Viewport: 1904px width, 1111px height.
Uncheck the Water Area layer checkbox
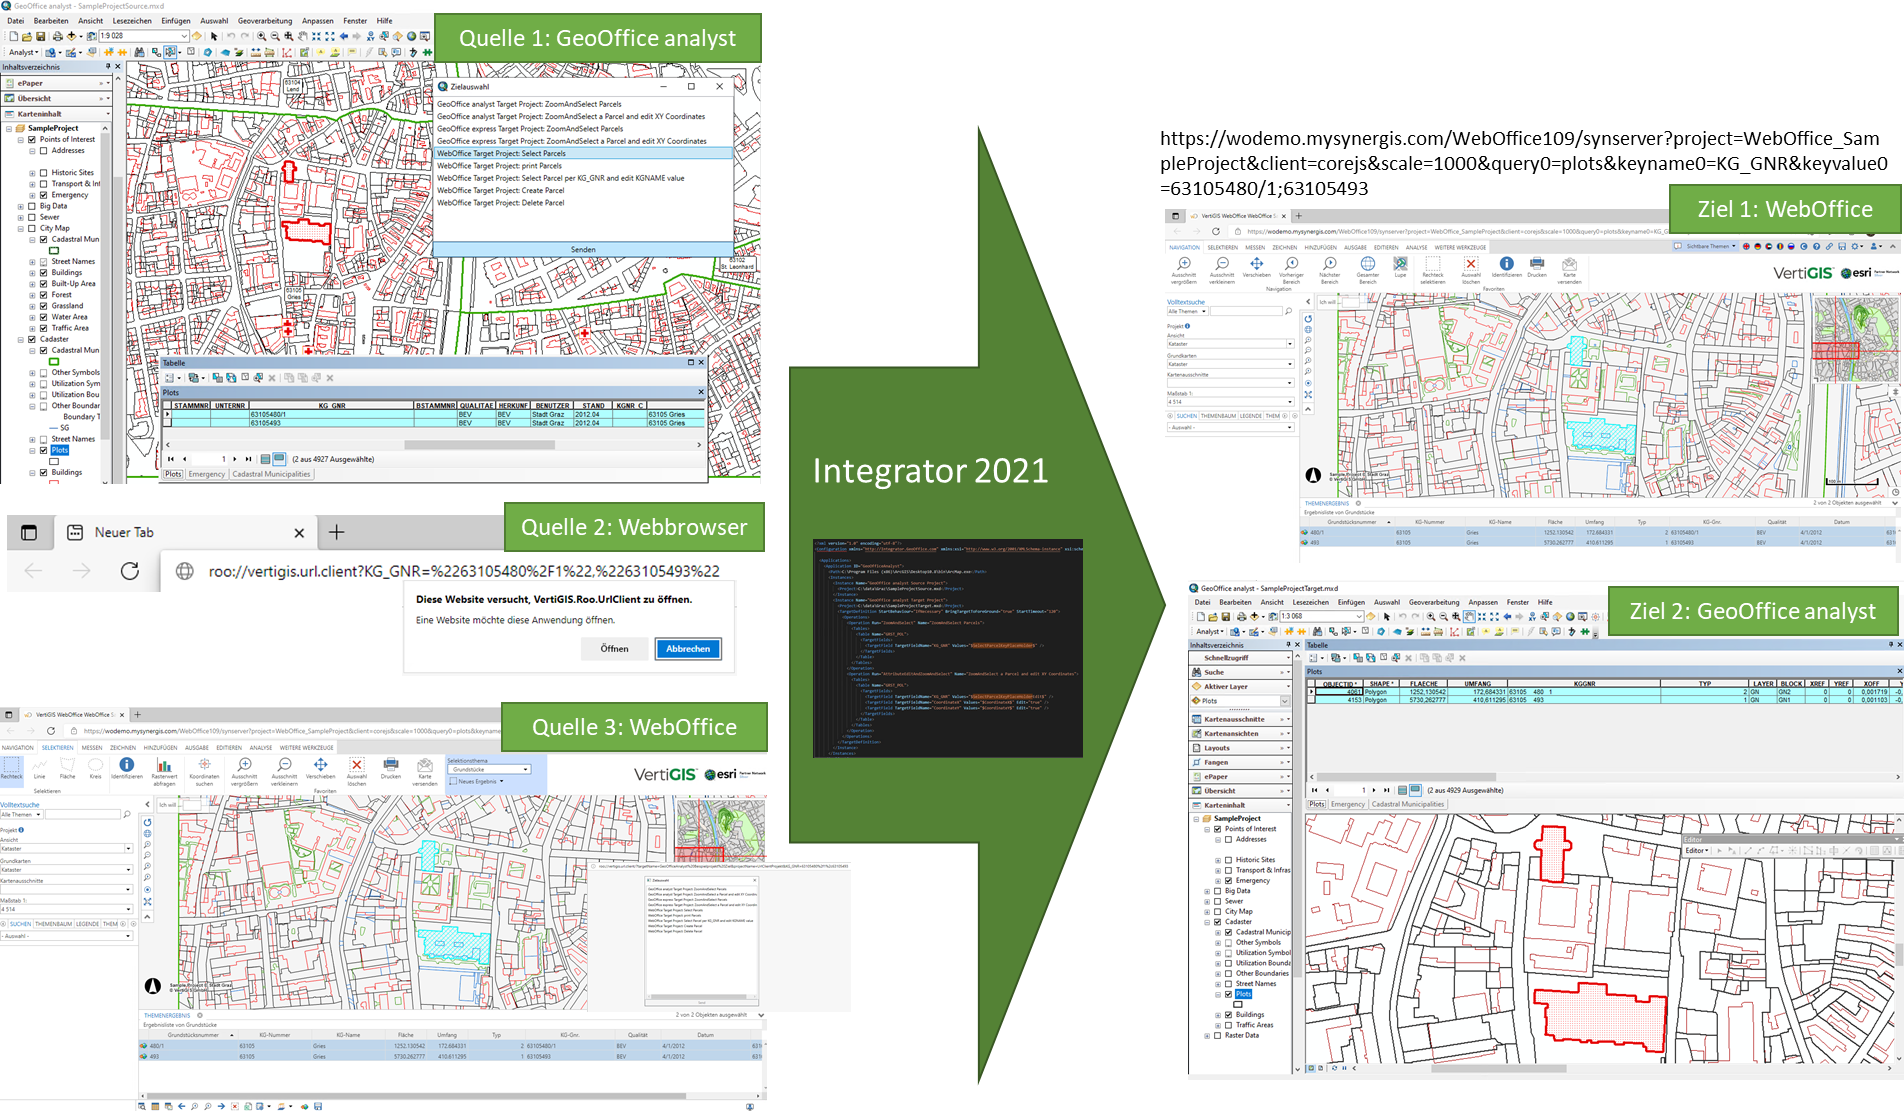point(44,317)
